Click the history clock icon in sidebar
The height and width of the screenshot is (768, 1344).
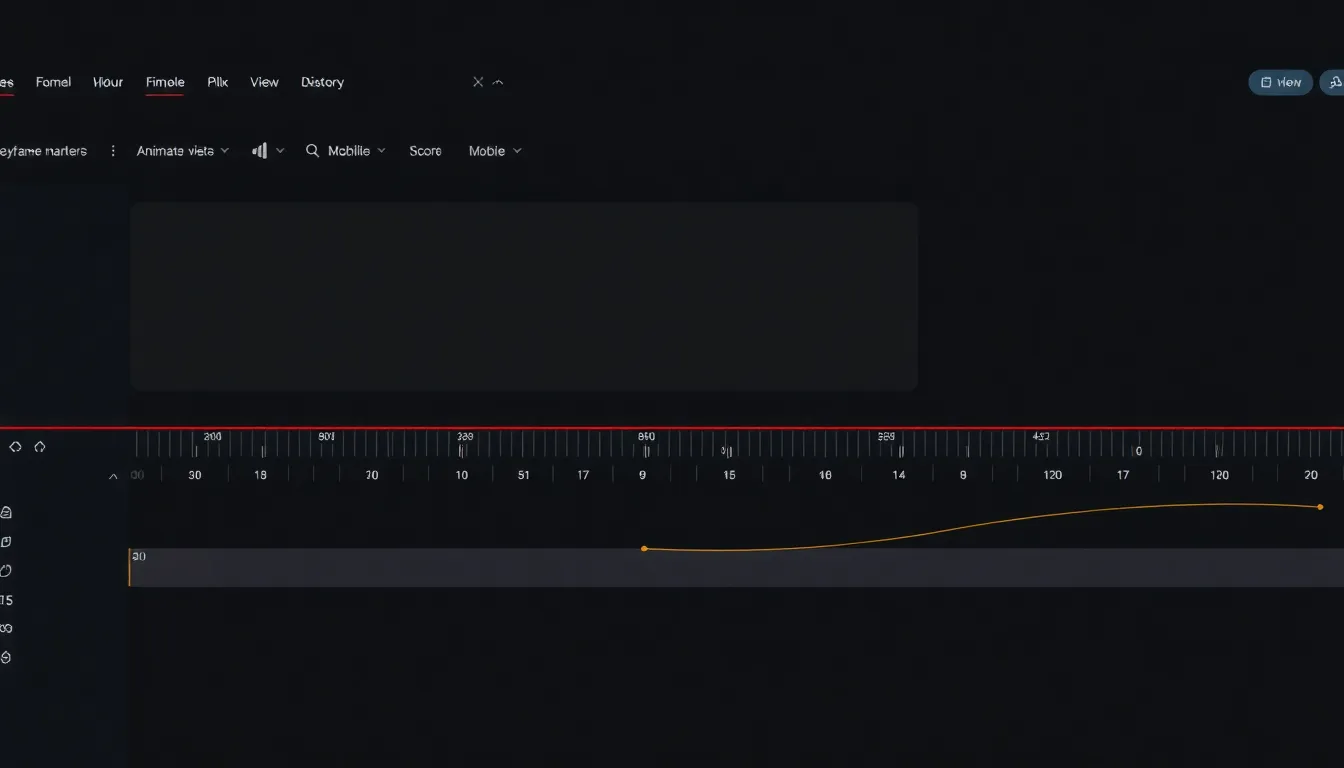point(6,570)
